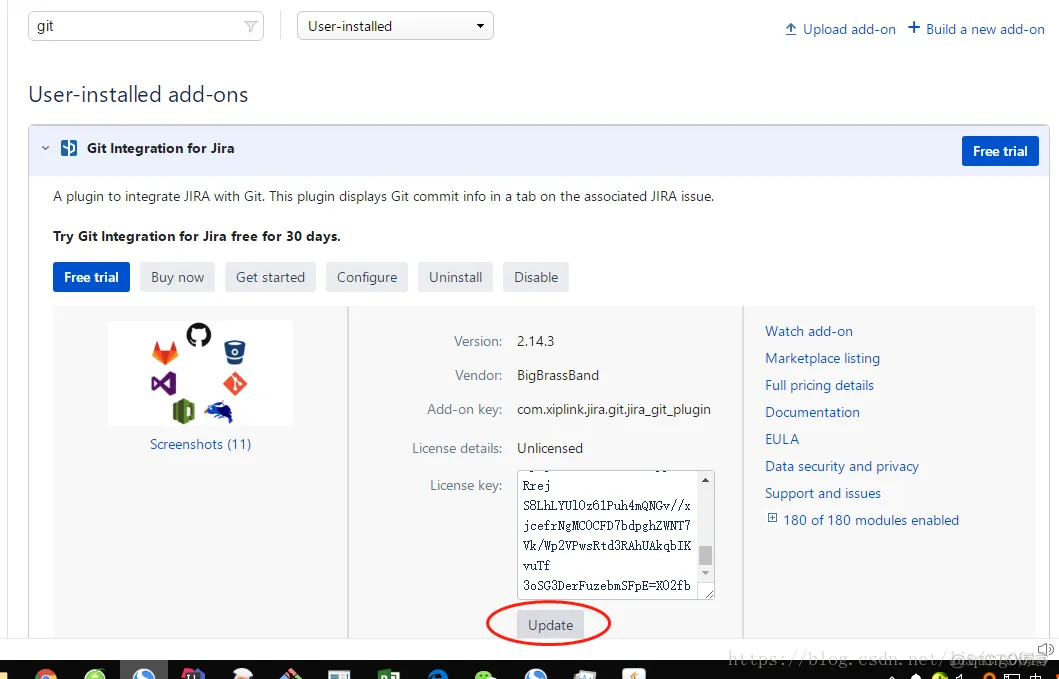Image resolution: width=1059 pixels, height=679 pixels.
Task: Click the 'Vendor:' label
Action: [x=479, y=375]
